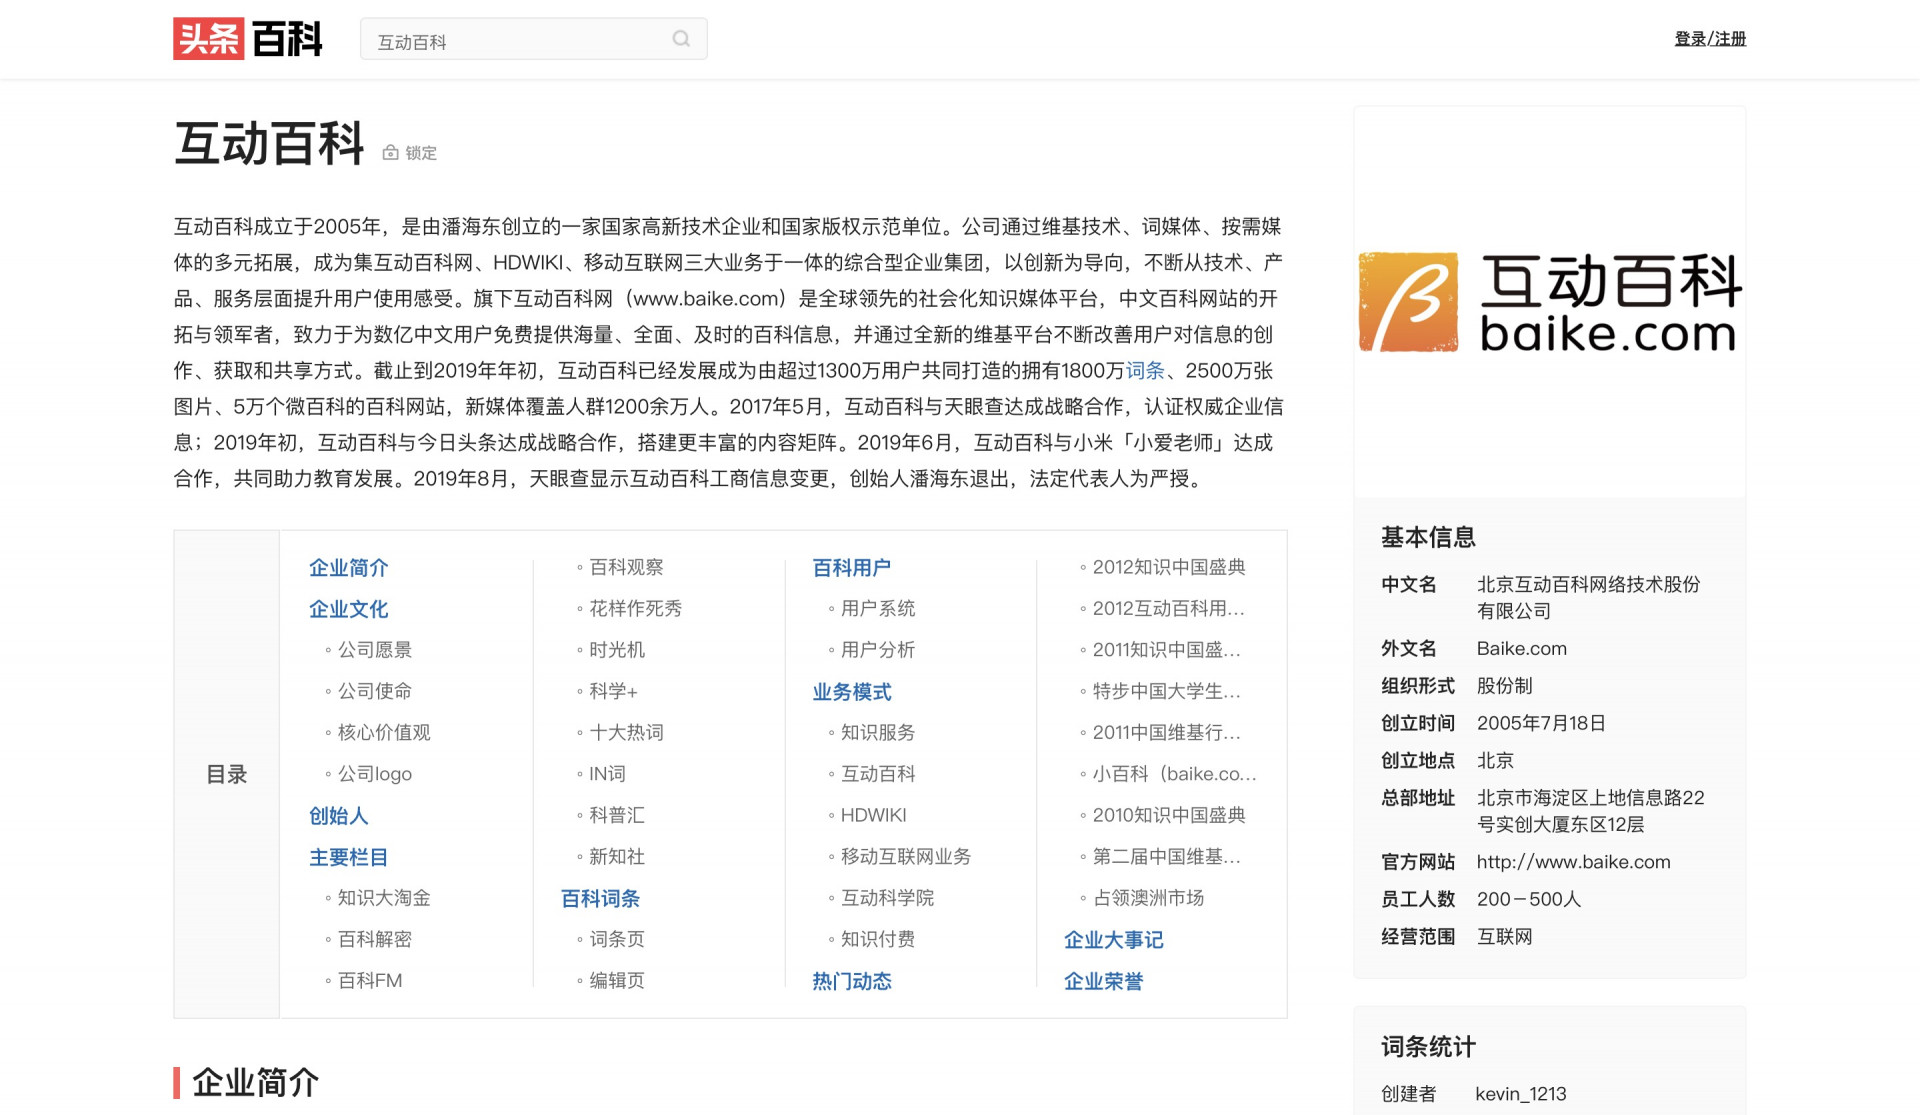Click the search magnifier icon
The image size is (1920, 1115).
coord(681,39)
